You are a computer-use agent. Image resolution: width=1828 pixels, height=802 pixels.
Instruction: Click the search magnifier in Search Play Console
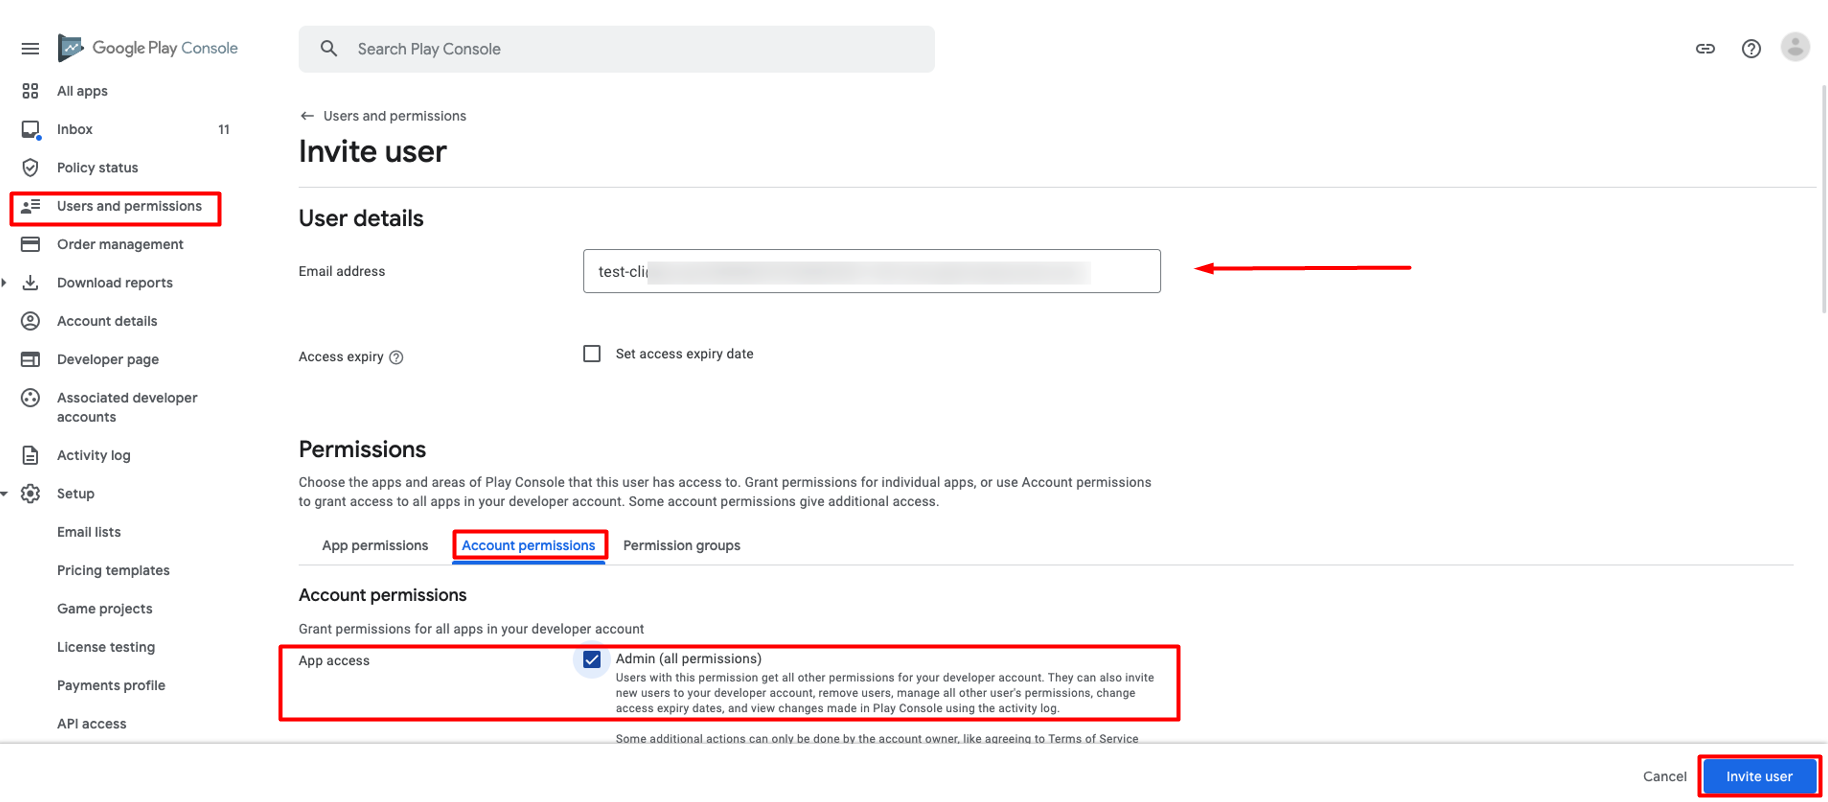[x=329, y=48]
